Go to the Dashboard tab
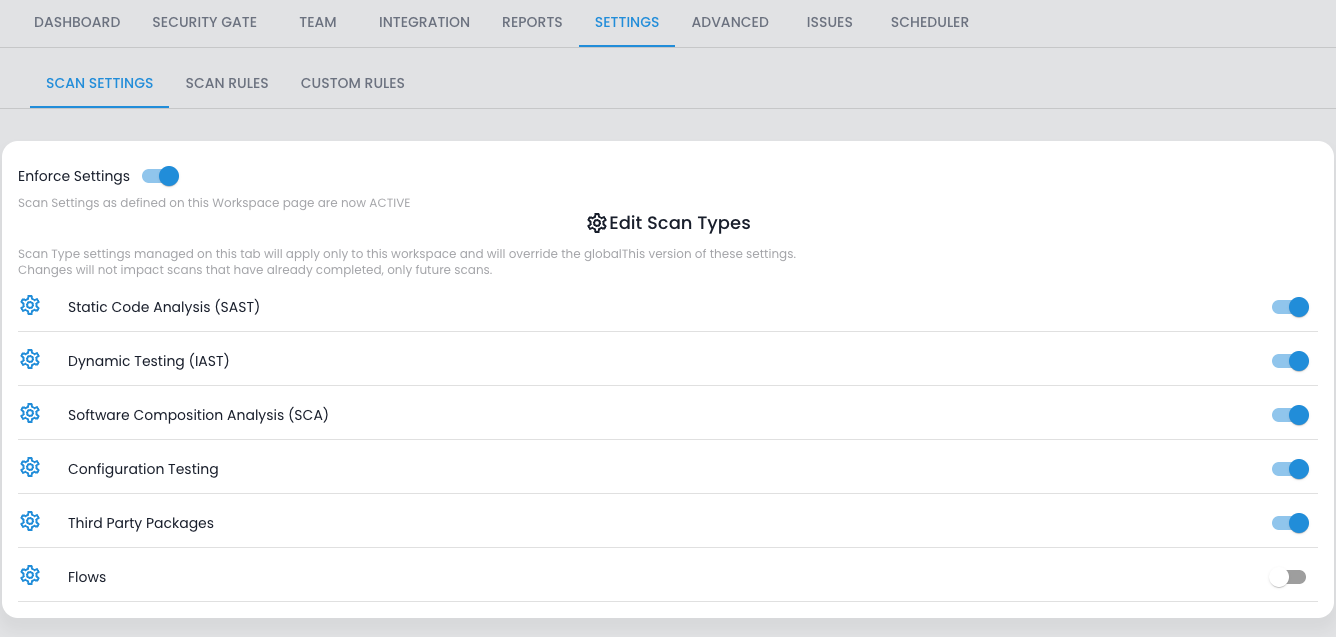The height and width of the screenshot is (637, 1336). pos(77,22)
